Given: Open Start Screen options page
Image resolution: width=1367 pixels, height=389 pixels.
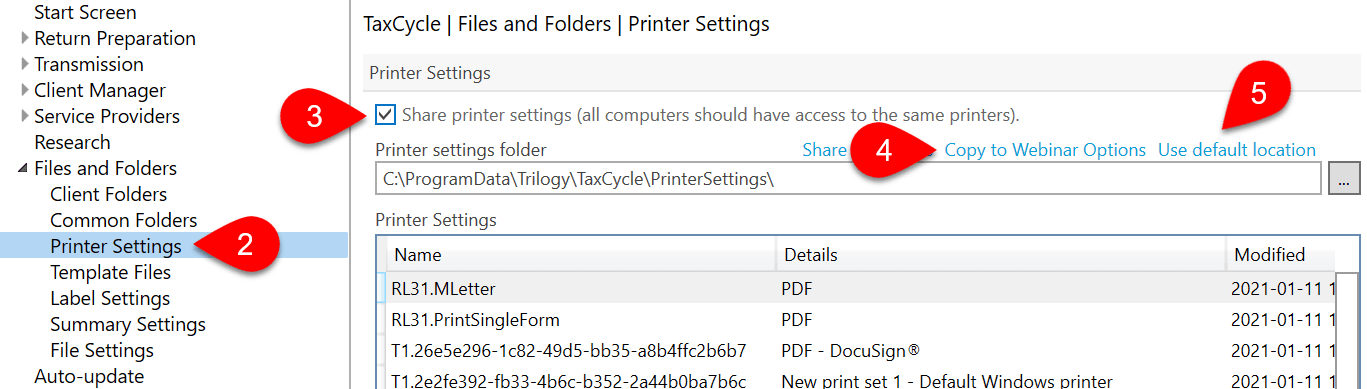Looking at the screenshot, I should click(85, 13).
